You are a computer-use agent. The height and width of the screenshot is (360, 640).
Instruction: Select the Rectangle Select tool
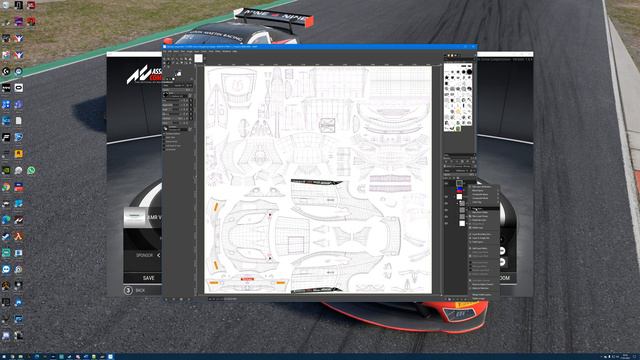pos(168,59)
